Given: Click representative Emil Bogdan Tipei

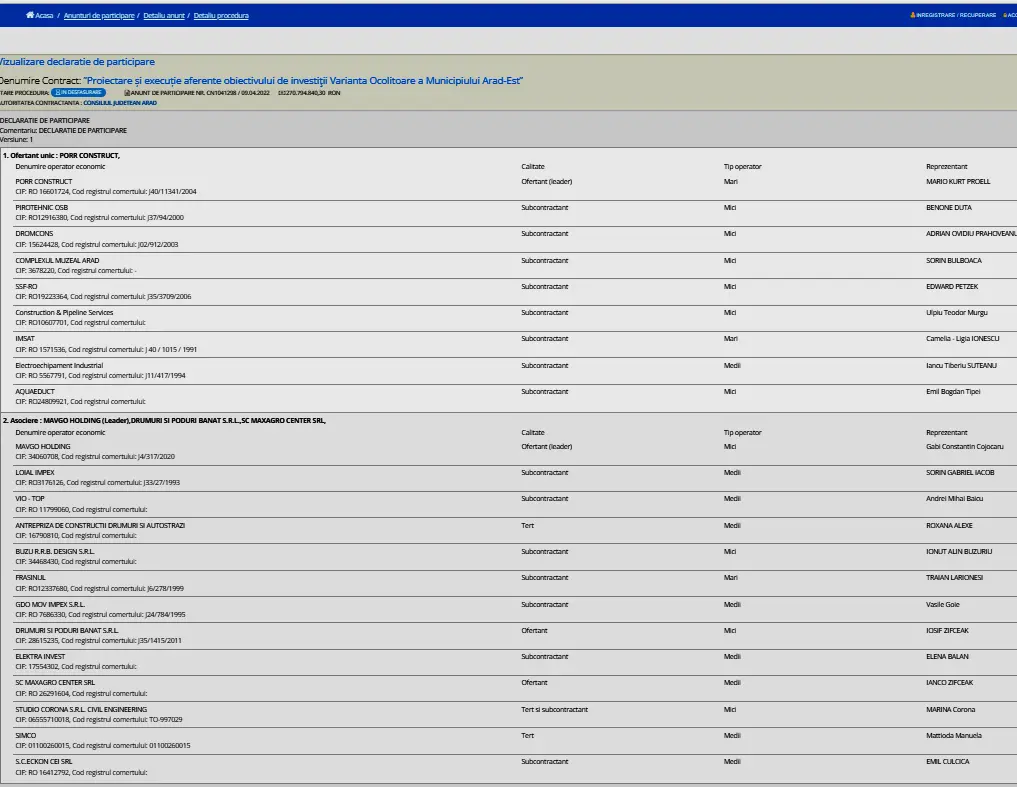Looking at the screenshot, I should (x=953, y=391).
